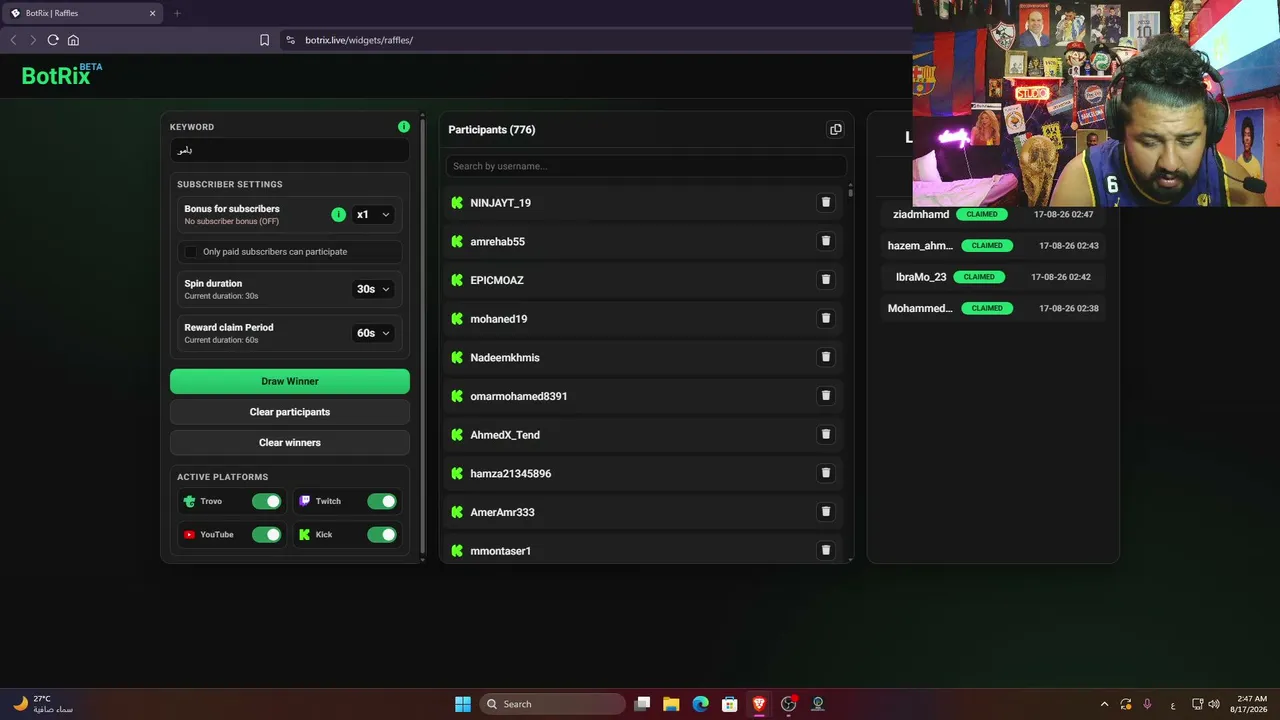Open File Explorer from taskbar
This screenshot has width=1280, height=720.
671,704
